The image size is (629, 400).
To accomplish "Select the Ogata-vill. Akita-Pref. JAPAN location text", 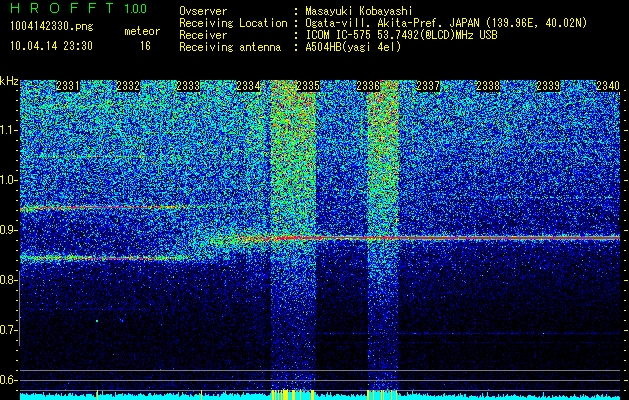I will pyautogui.click(x=446, y=23).
